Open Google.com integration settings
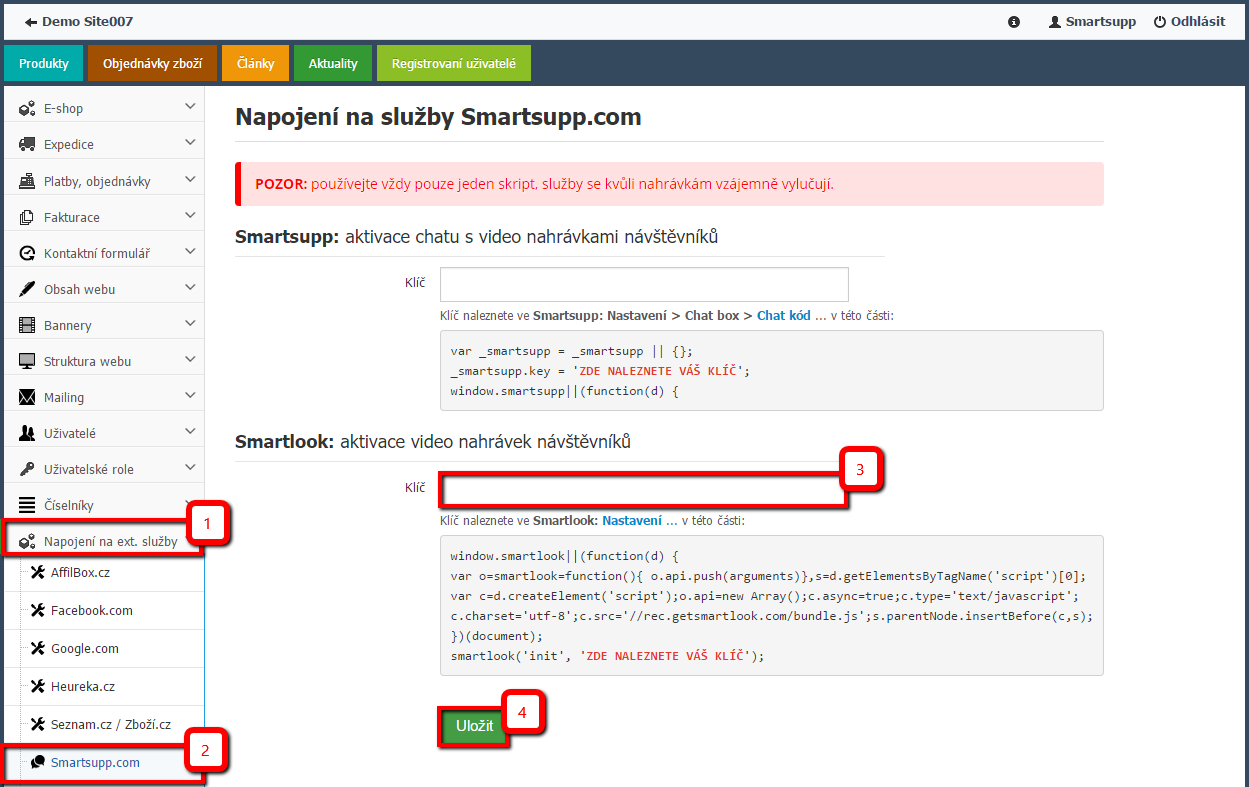1249x787 pixels. (x=85, y=648)
